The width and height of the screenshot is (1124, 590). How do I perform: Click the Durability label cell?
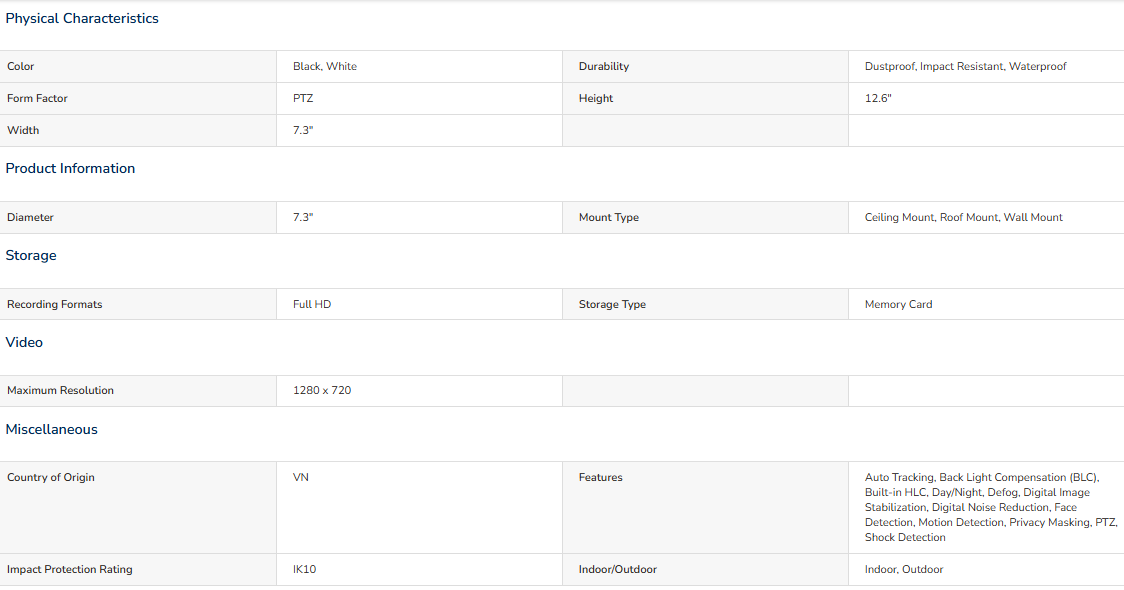pos(705,66)
